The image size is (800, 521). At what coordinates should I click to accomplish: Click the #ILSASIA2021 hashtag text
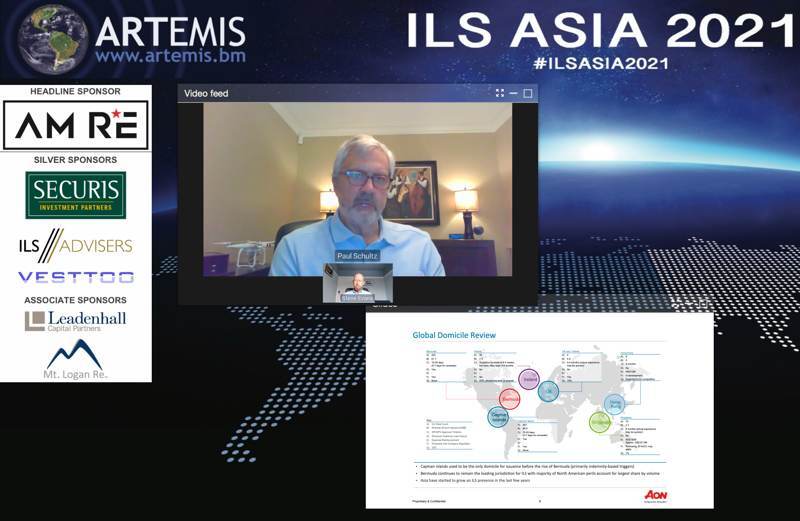click(x=600, y=63)
